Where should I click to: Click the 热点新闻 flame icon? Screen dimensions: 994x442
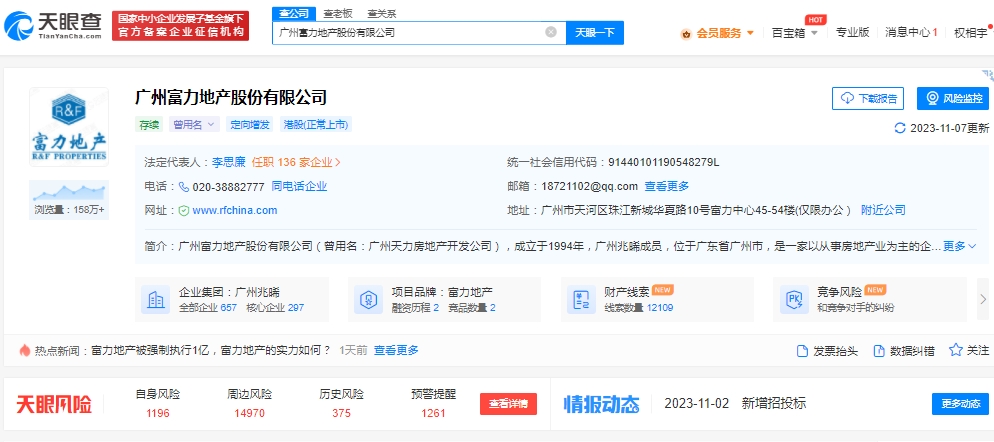coord(25,350)
